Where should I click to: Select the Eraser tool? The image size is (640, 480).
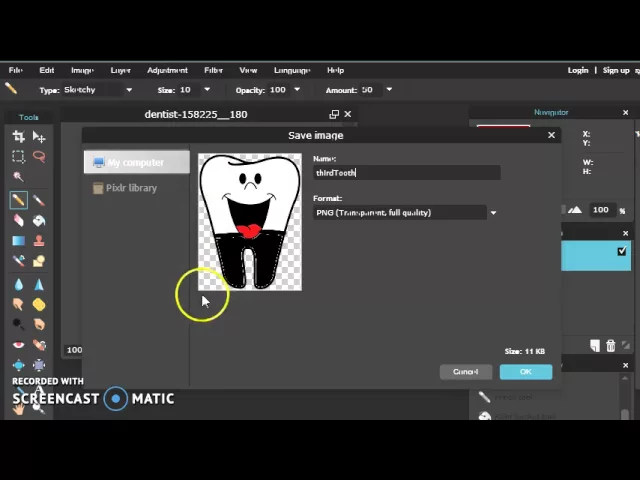[18, 221]
